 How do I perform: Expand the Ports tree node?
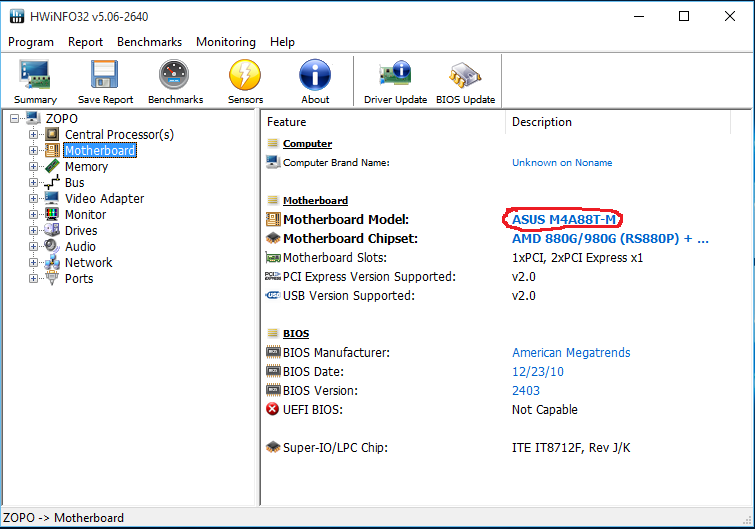point(33,278)
